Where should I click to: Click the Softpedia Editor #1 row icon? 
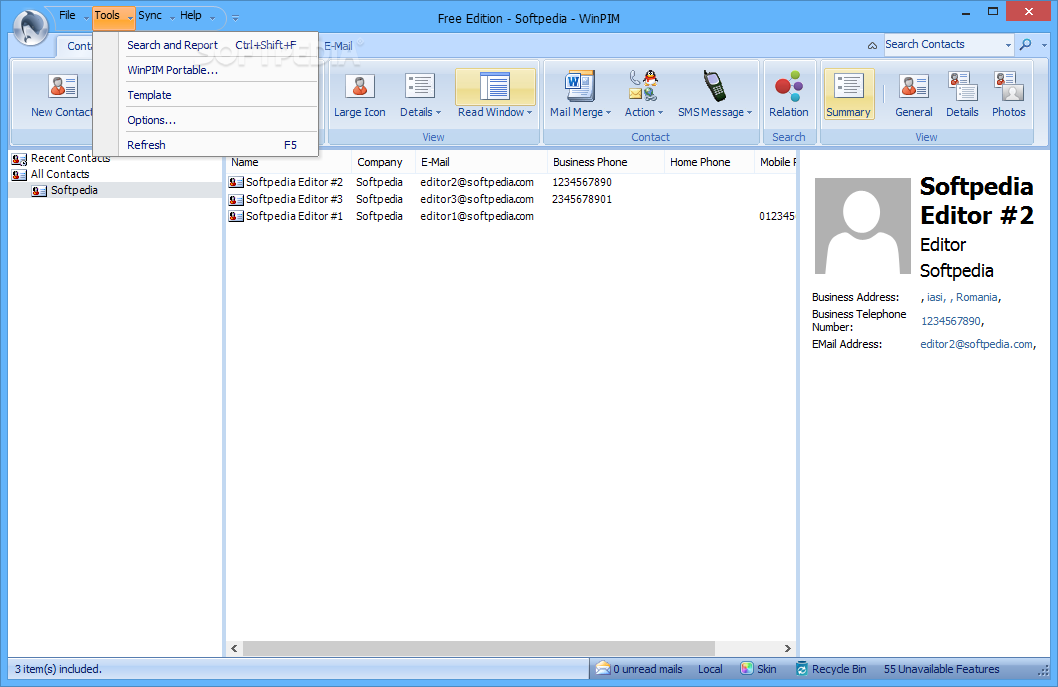(x=236, y=217)
